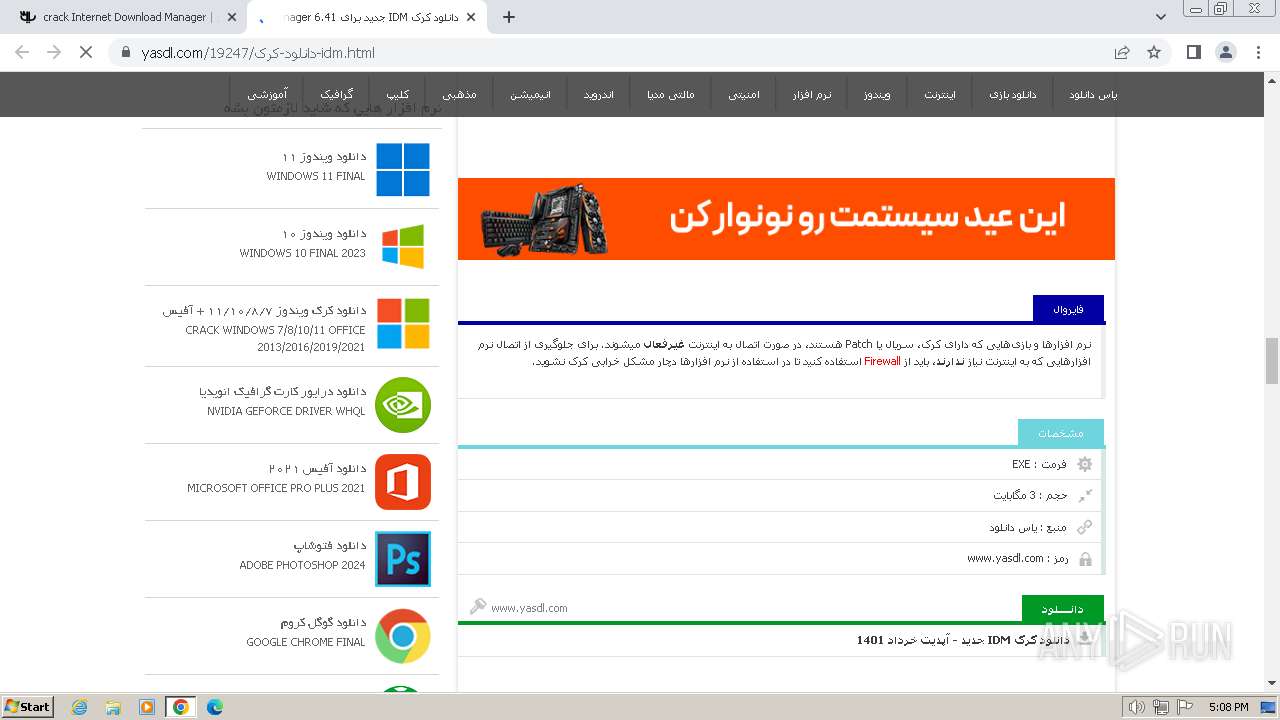Open the Action Center flag tray icon
1280x720 pixels.
(1185, 707)
